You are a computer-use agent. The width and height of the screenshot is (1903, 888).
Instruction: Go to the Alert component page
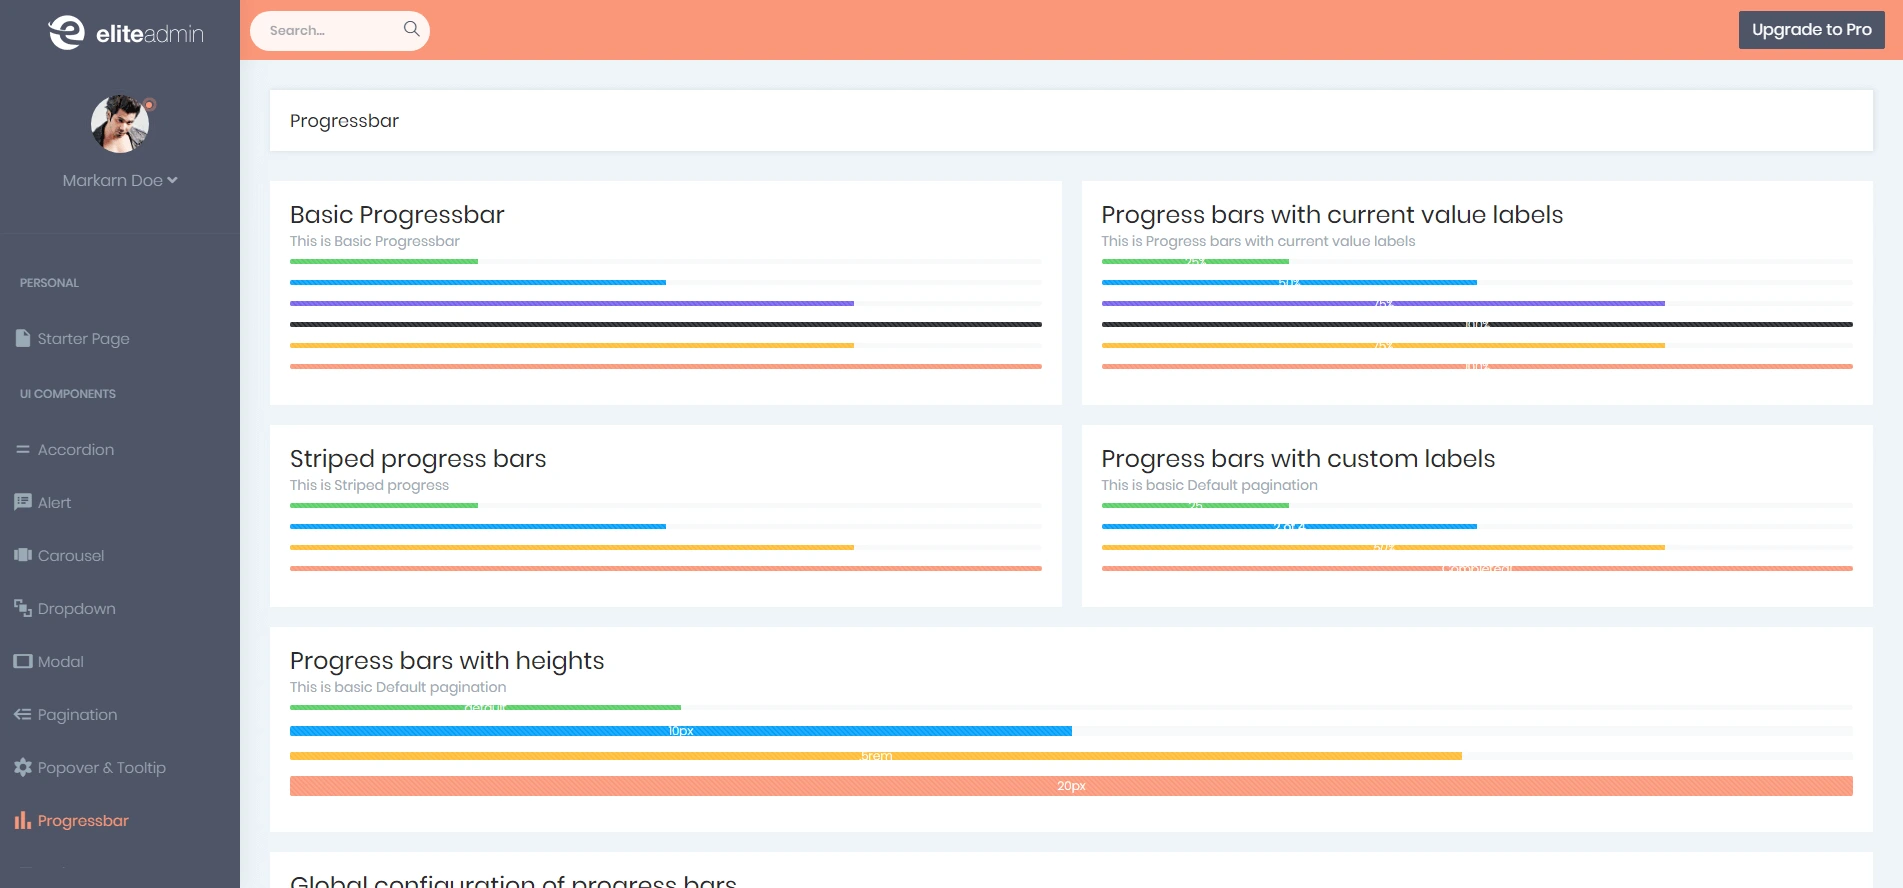pyautogui.click(x=55, y=502)
